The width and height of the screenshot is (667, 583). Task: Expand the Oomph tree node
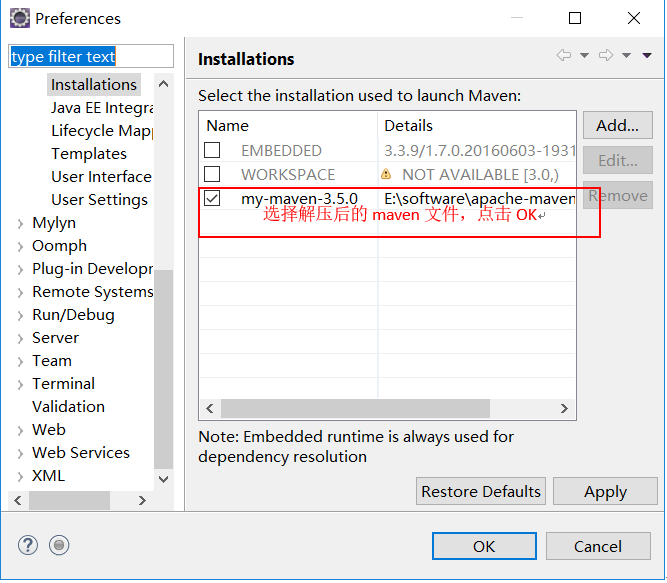click(20, 247)
